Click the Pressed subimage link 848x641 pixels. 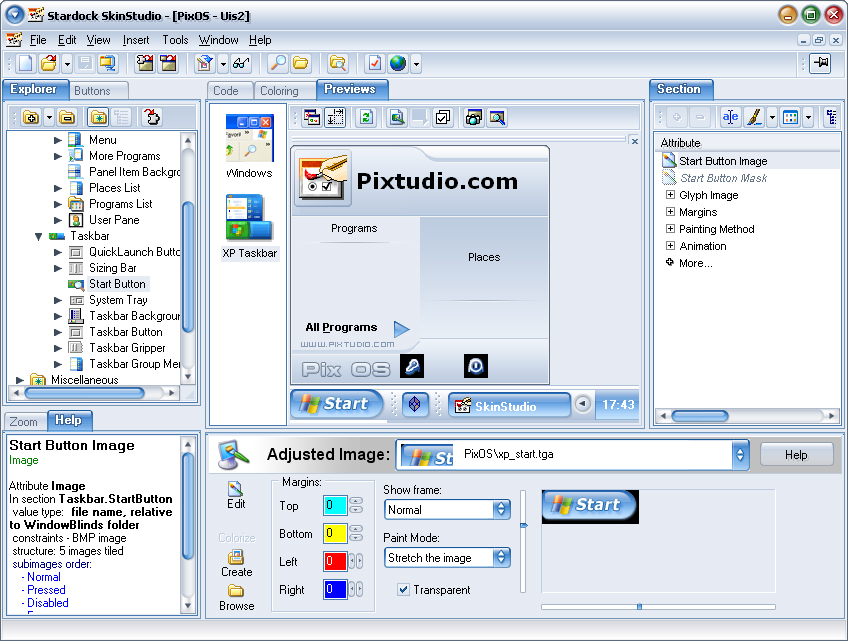point(46,590)
